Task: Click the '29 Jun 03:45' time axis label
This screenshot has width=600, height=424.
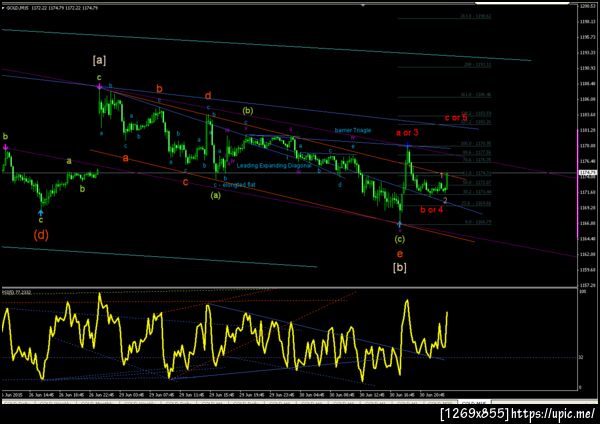Action: (x=132, y=395)
